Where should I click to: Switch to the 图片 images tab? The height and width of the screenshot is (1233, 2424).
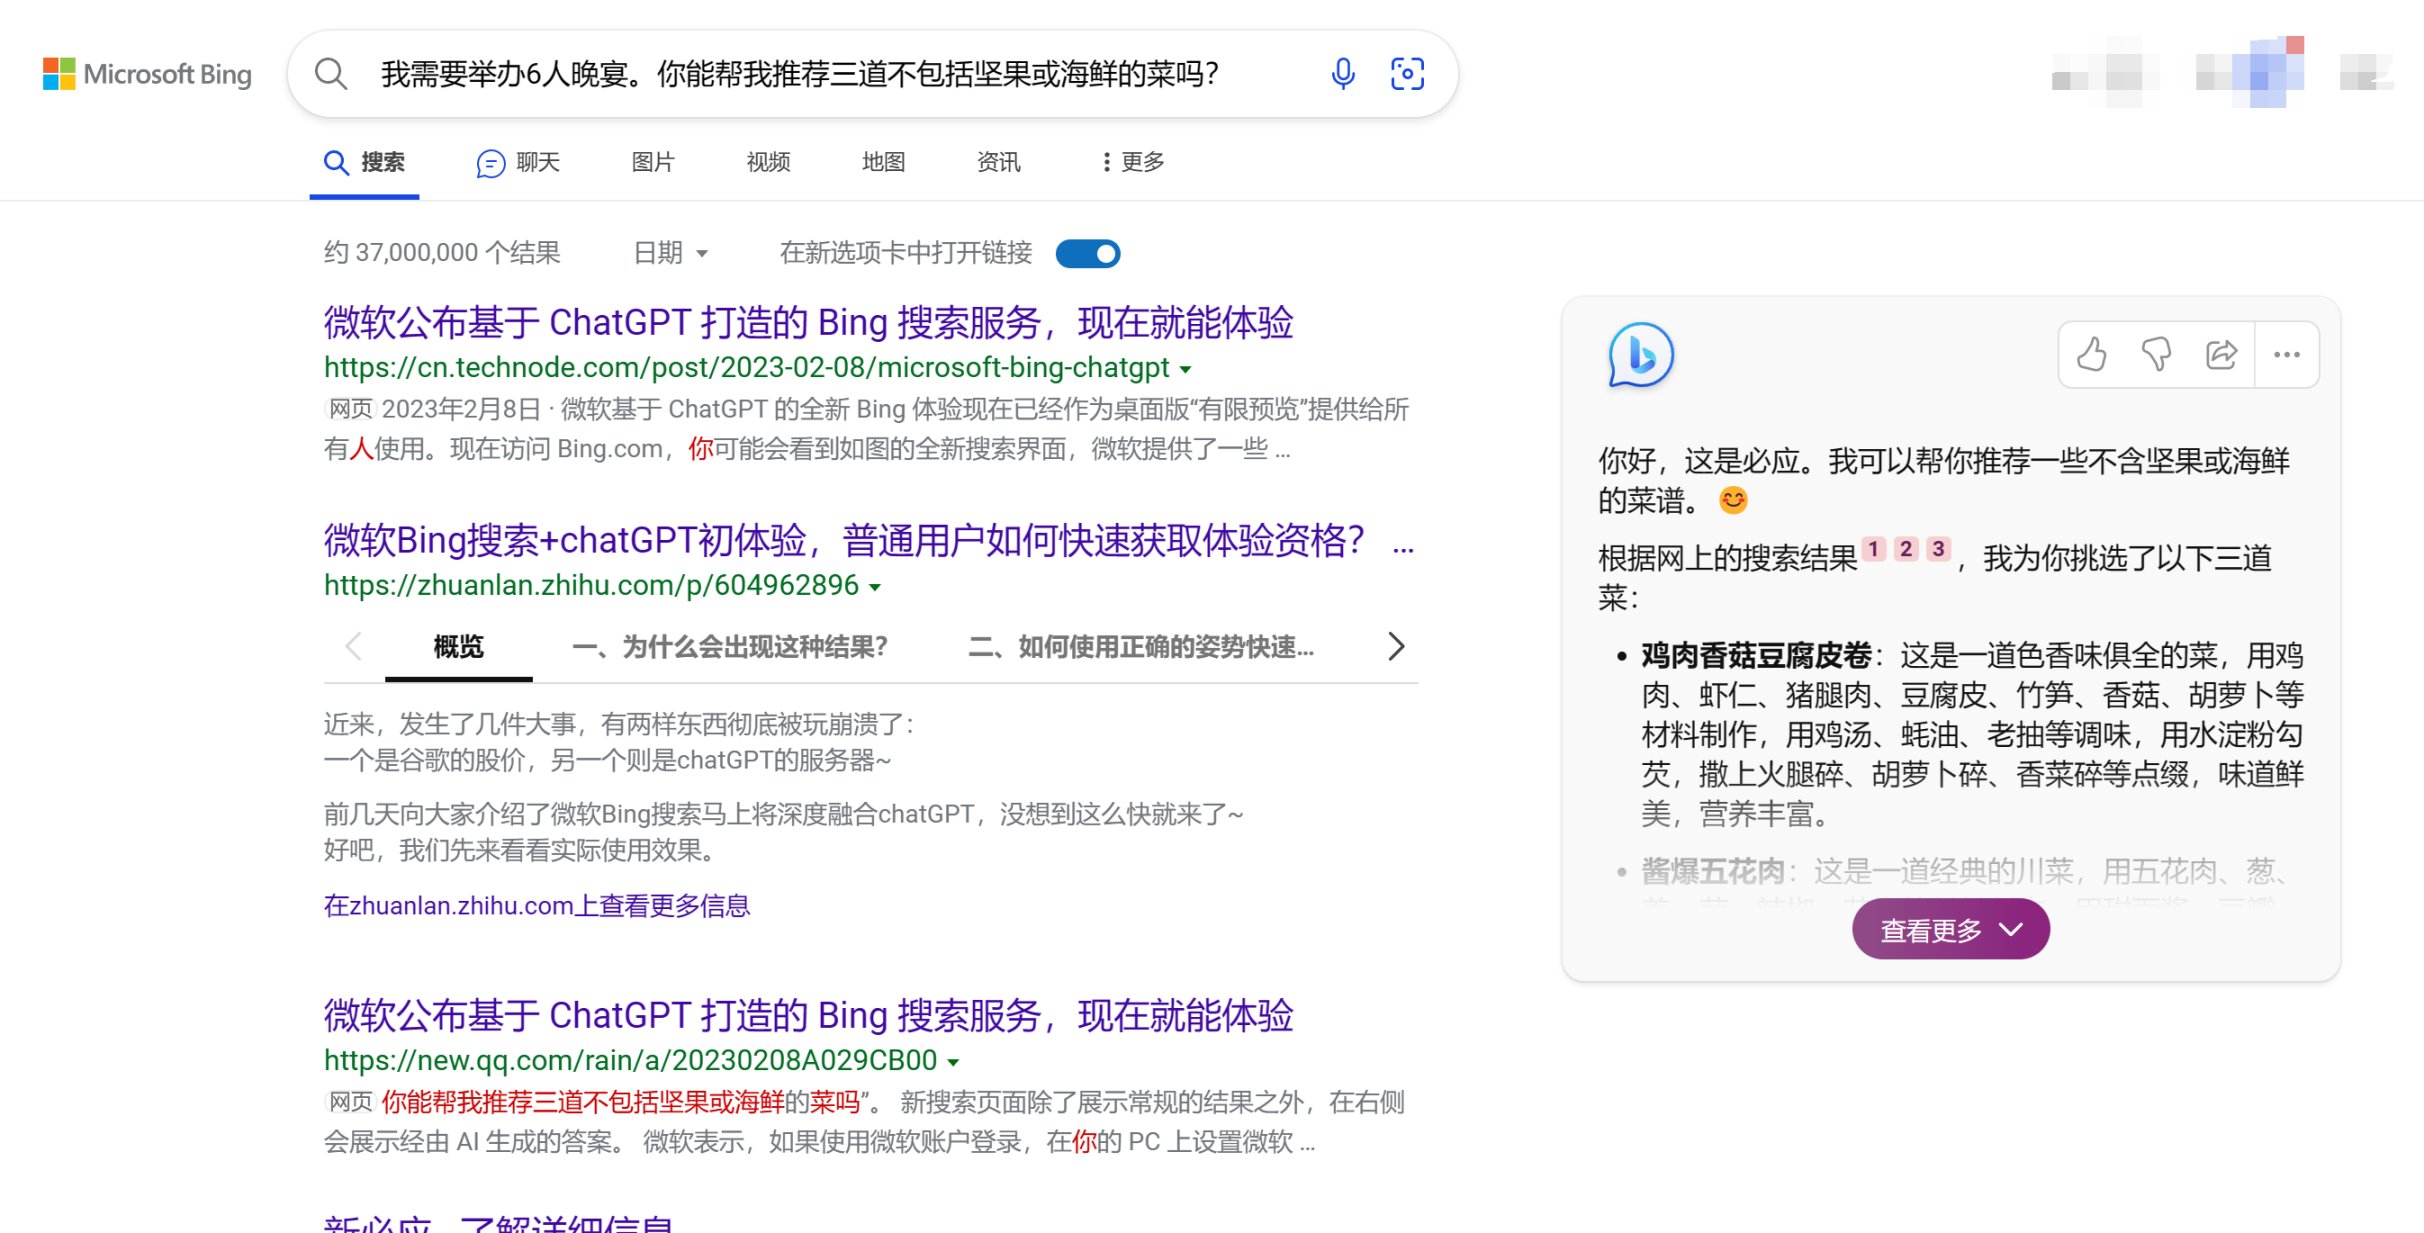[x=653, y=162]
